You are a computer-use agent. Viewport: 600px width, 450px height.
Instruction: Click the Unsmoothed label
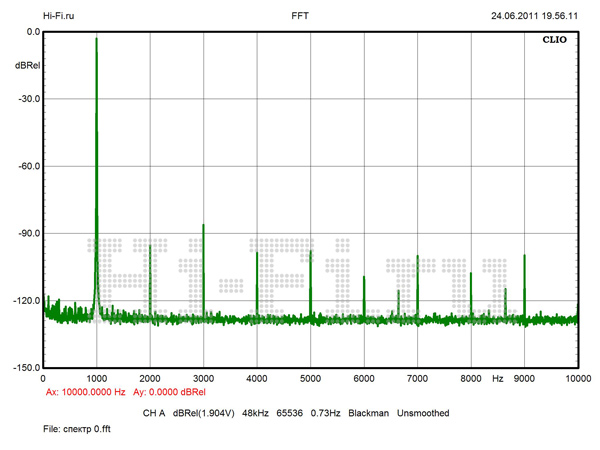click(x=424, y=413)
